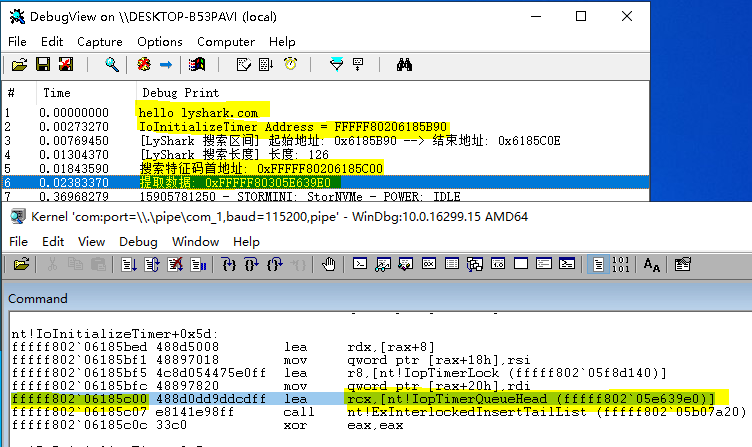Open Command window icon in WinDbg toolbar
The height and width of the screenshot is (447, 752).
[360, 264]
